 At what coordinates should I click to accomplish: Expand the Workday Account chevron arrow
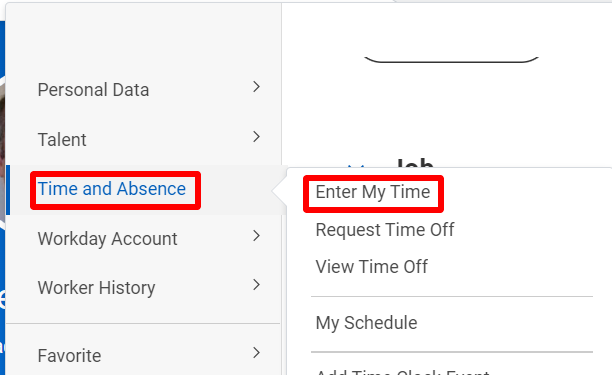pyautogui.click(x=256, y=236)
